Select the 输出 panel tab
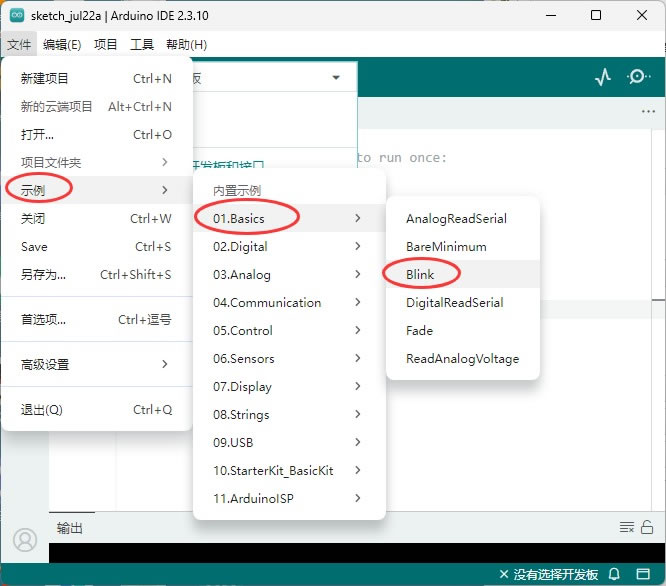The width and height of the screenshot is (666, 586). (x=70, y=528)
